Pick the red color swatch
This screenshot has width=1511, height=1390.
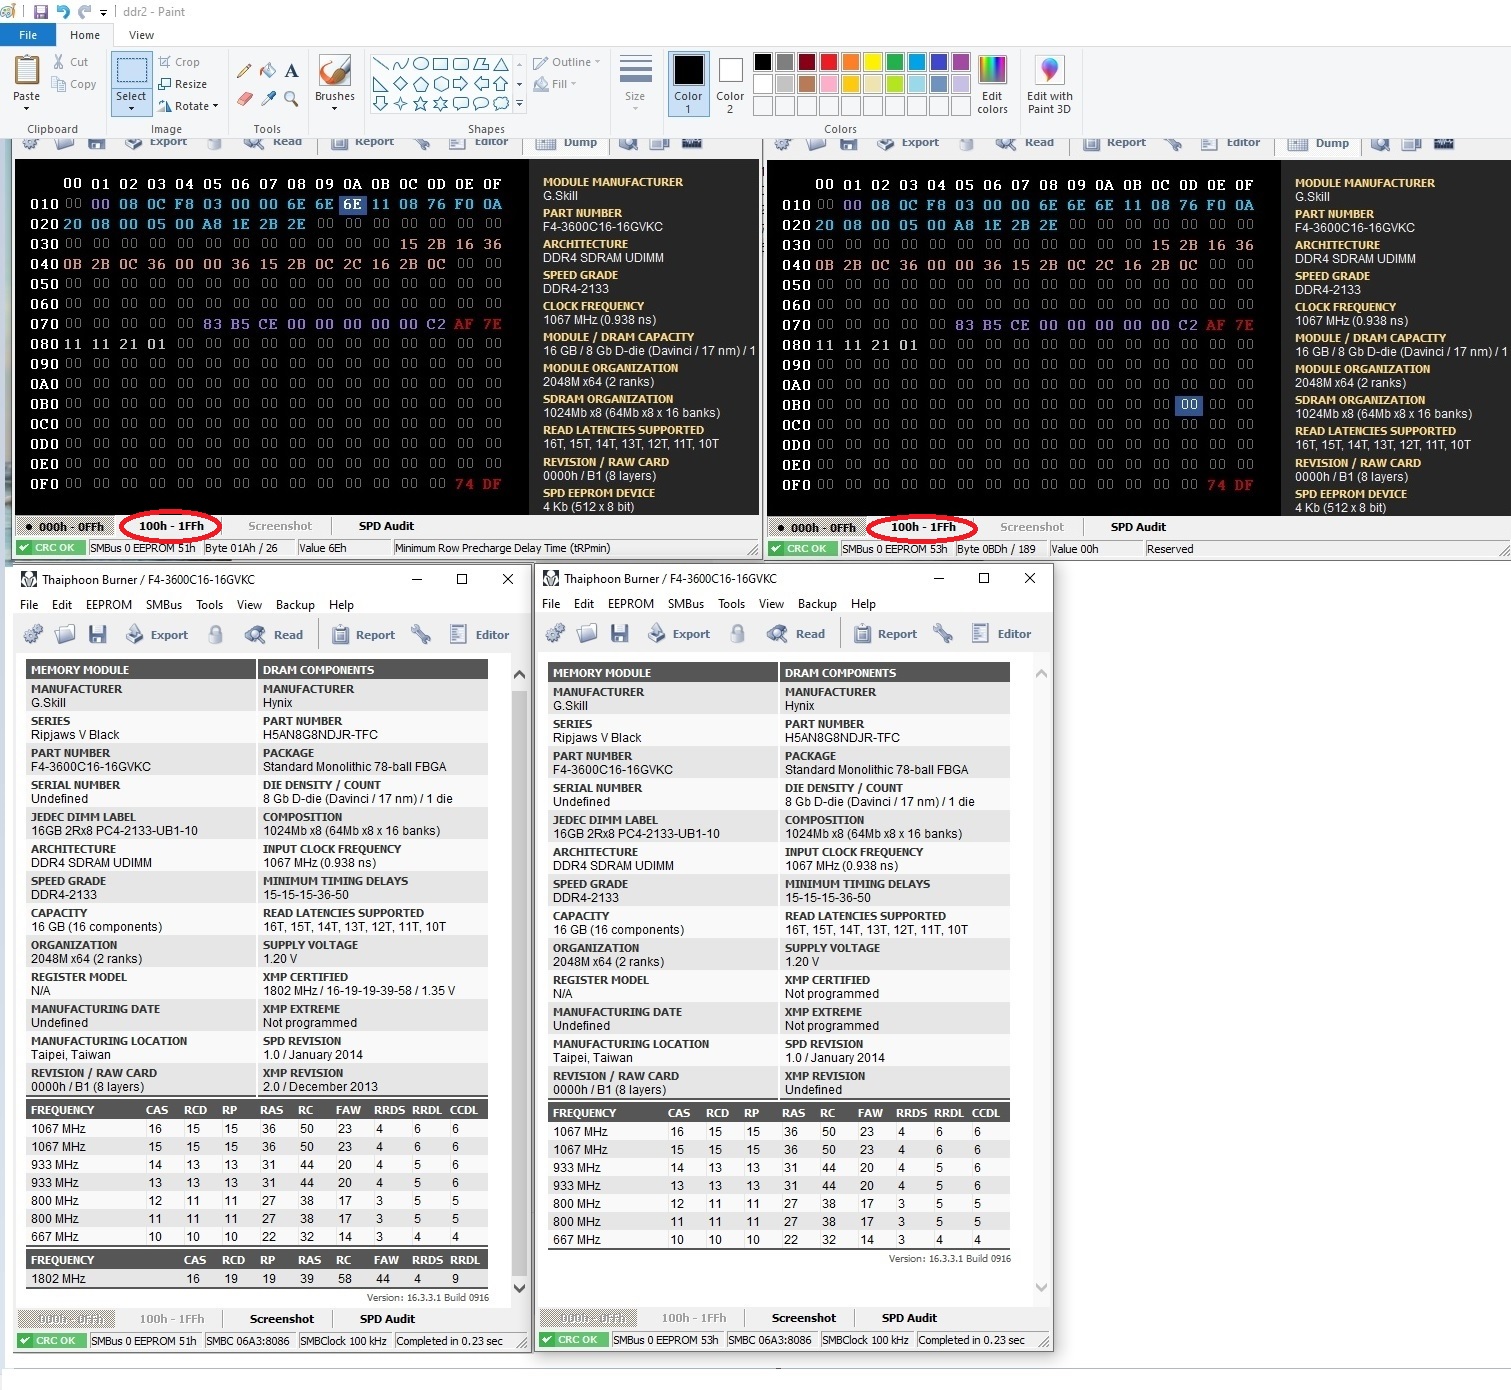(x=828, y=62)
